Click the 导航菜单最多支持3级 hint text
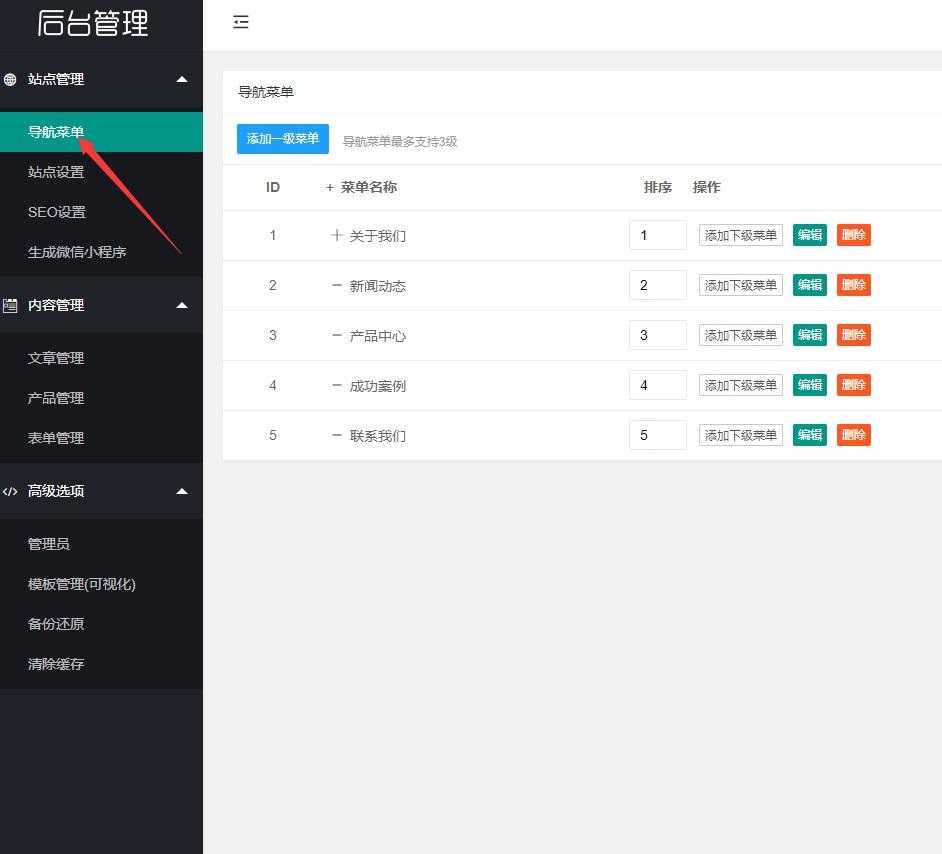 click(400, 142)
